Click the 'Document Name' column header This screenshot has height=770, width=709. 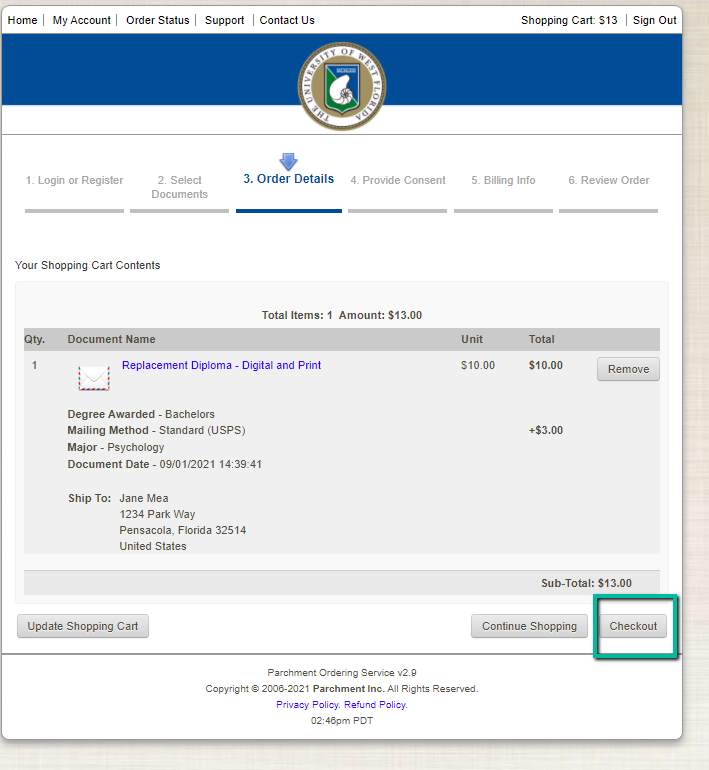pos(111,339)
